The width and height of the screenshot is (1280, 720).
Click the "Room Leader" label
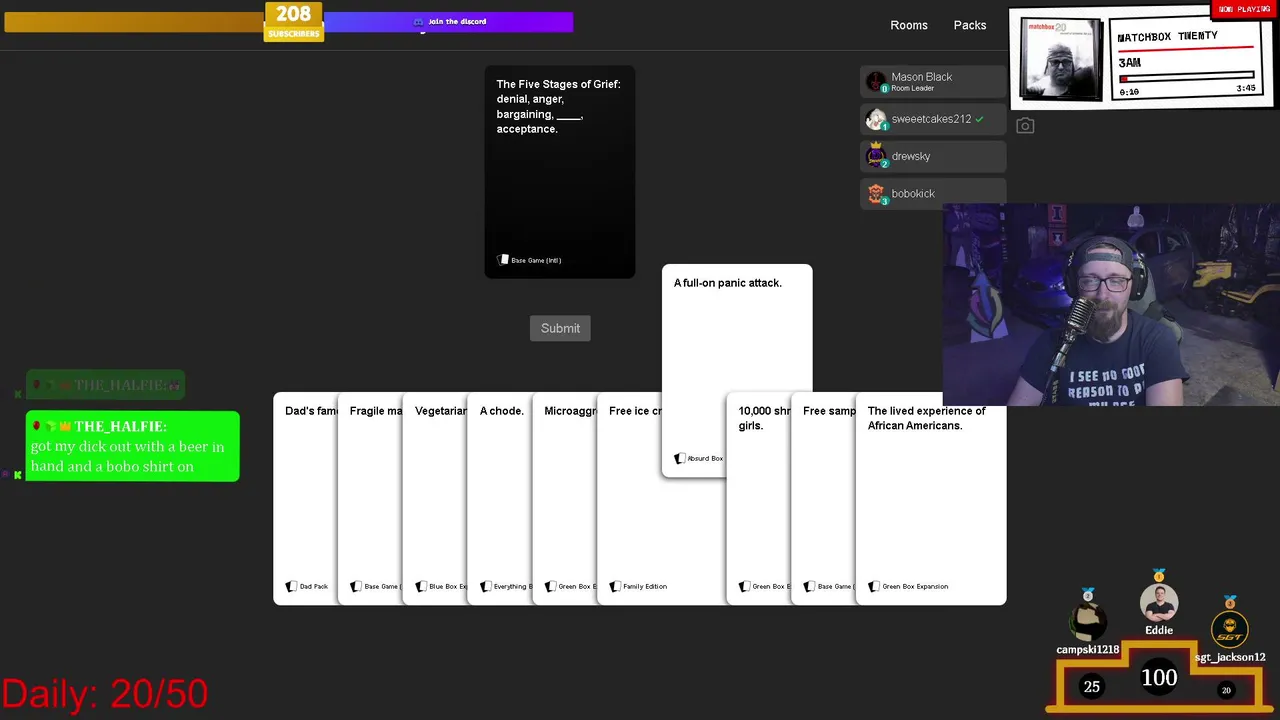pos(912,89)
